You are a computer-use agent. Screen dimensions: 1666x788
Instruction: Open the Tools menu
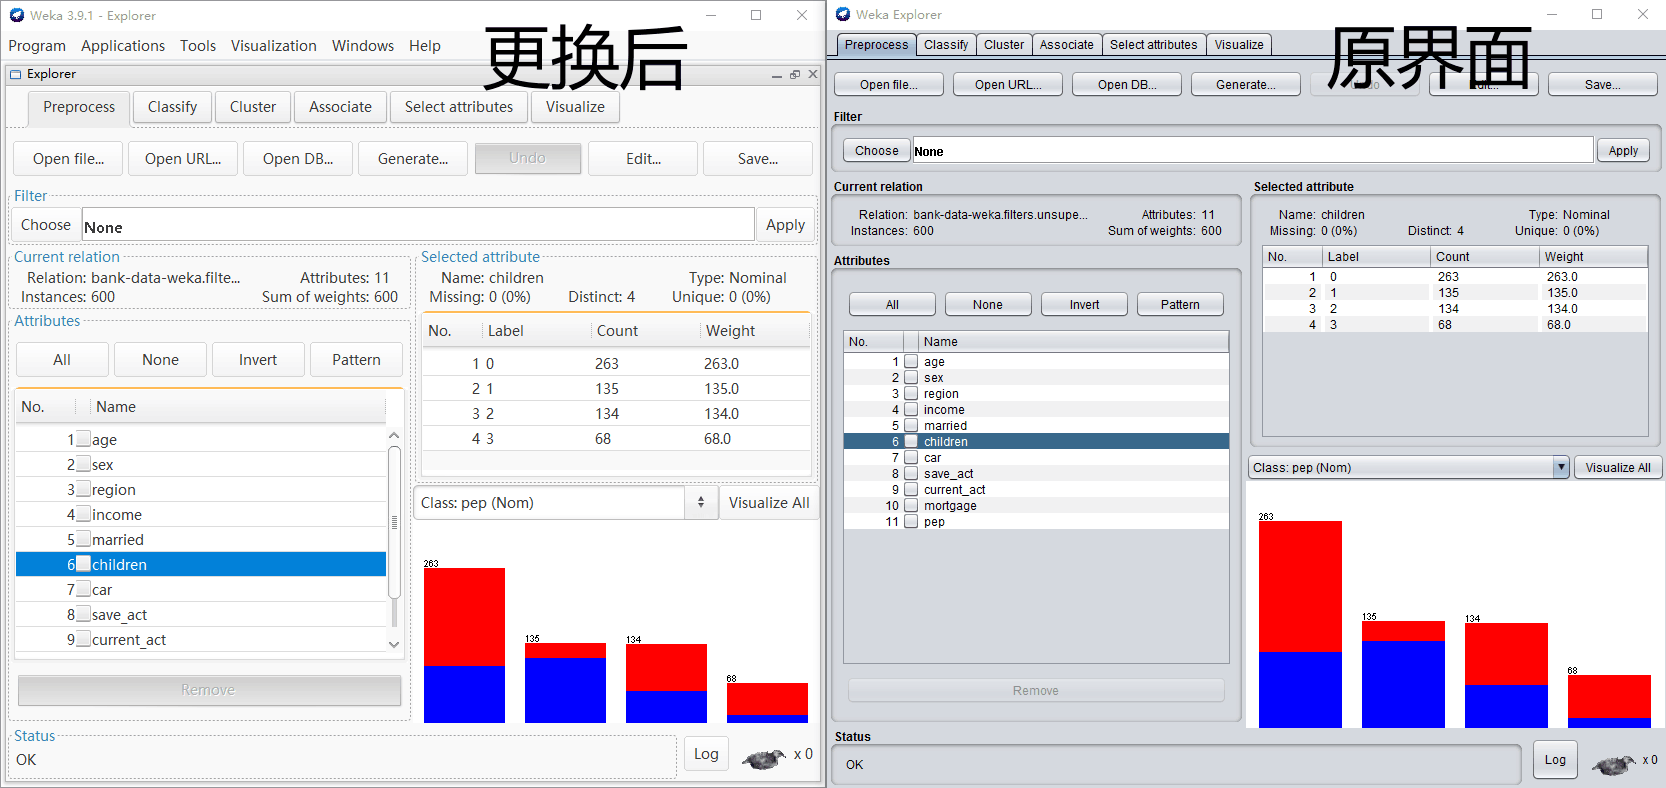[x=198, y=46]
